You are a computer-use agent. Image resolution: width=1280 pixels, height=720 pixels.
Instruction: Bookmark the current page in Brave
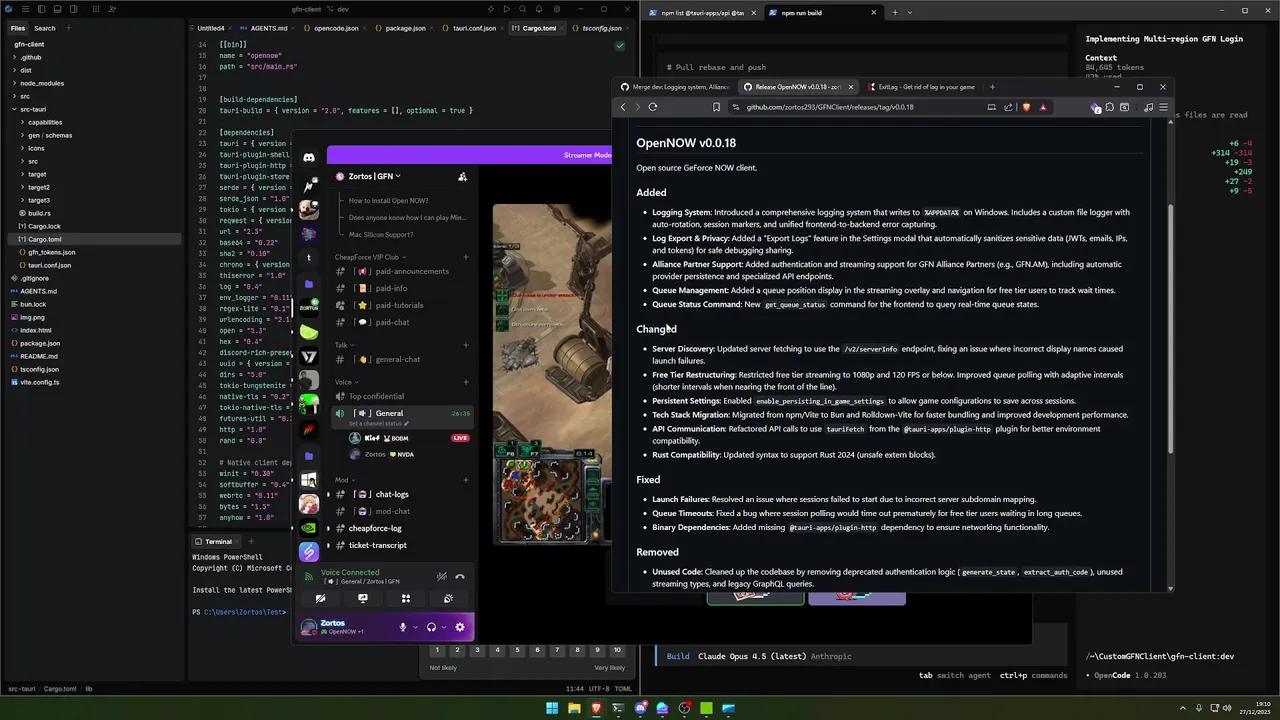pyautogui.click(x=716, y=107)
